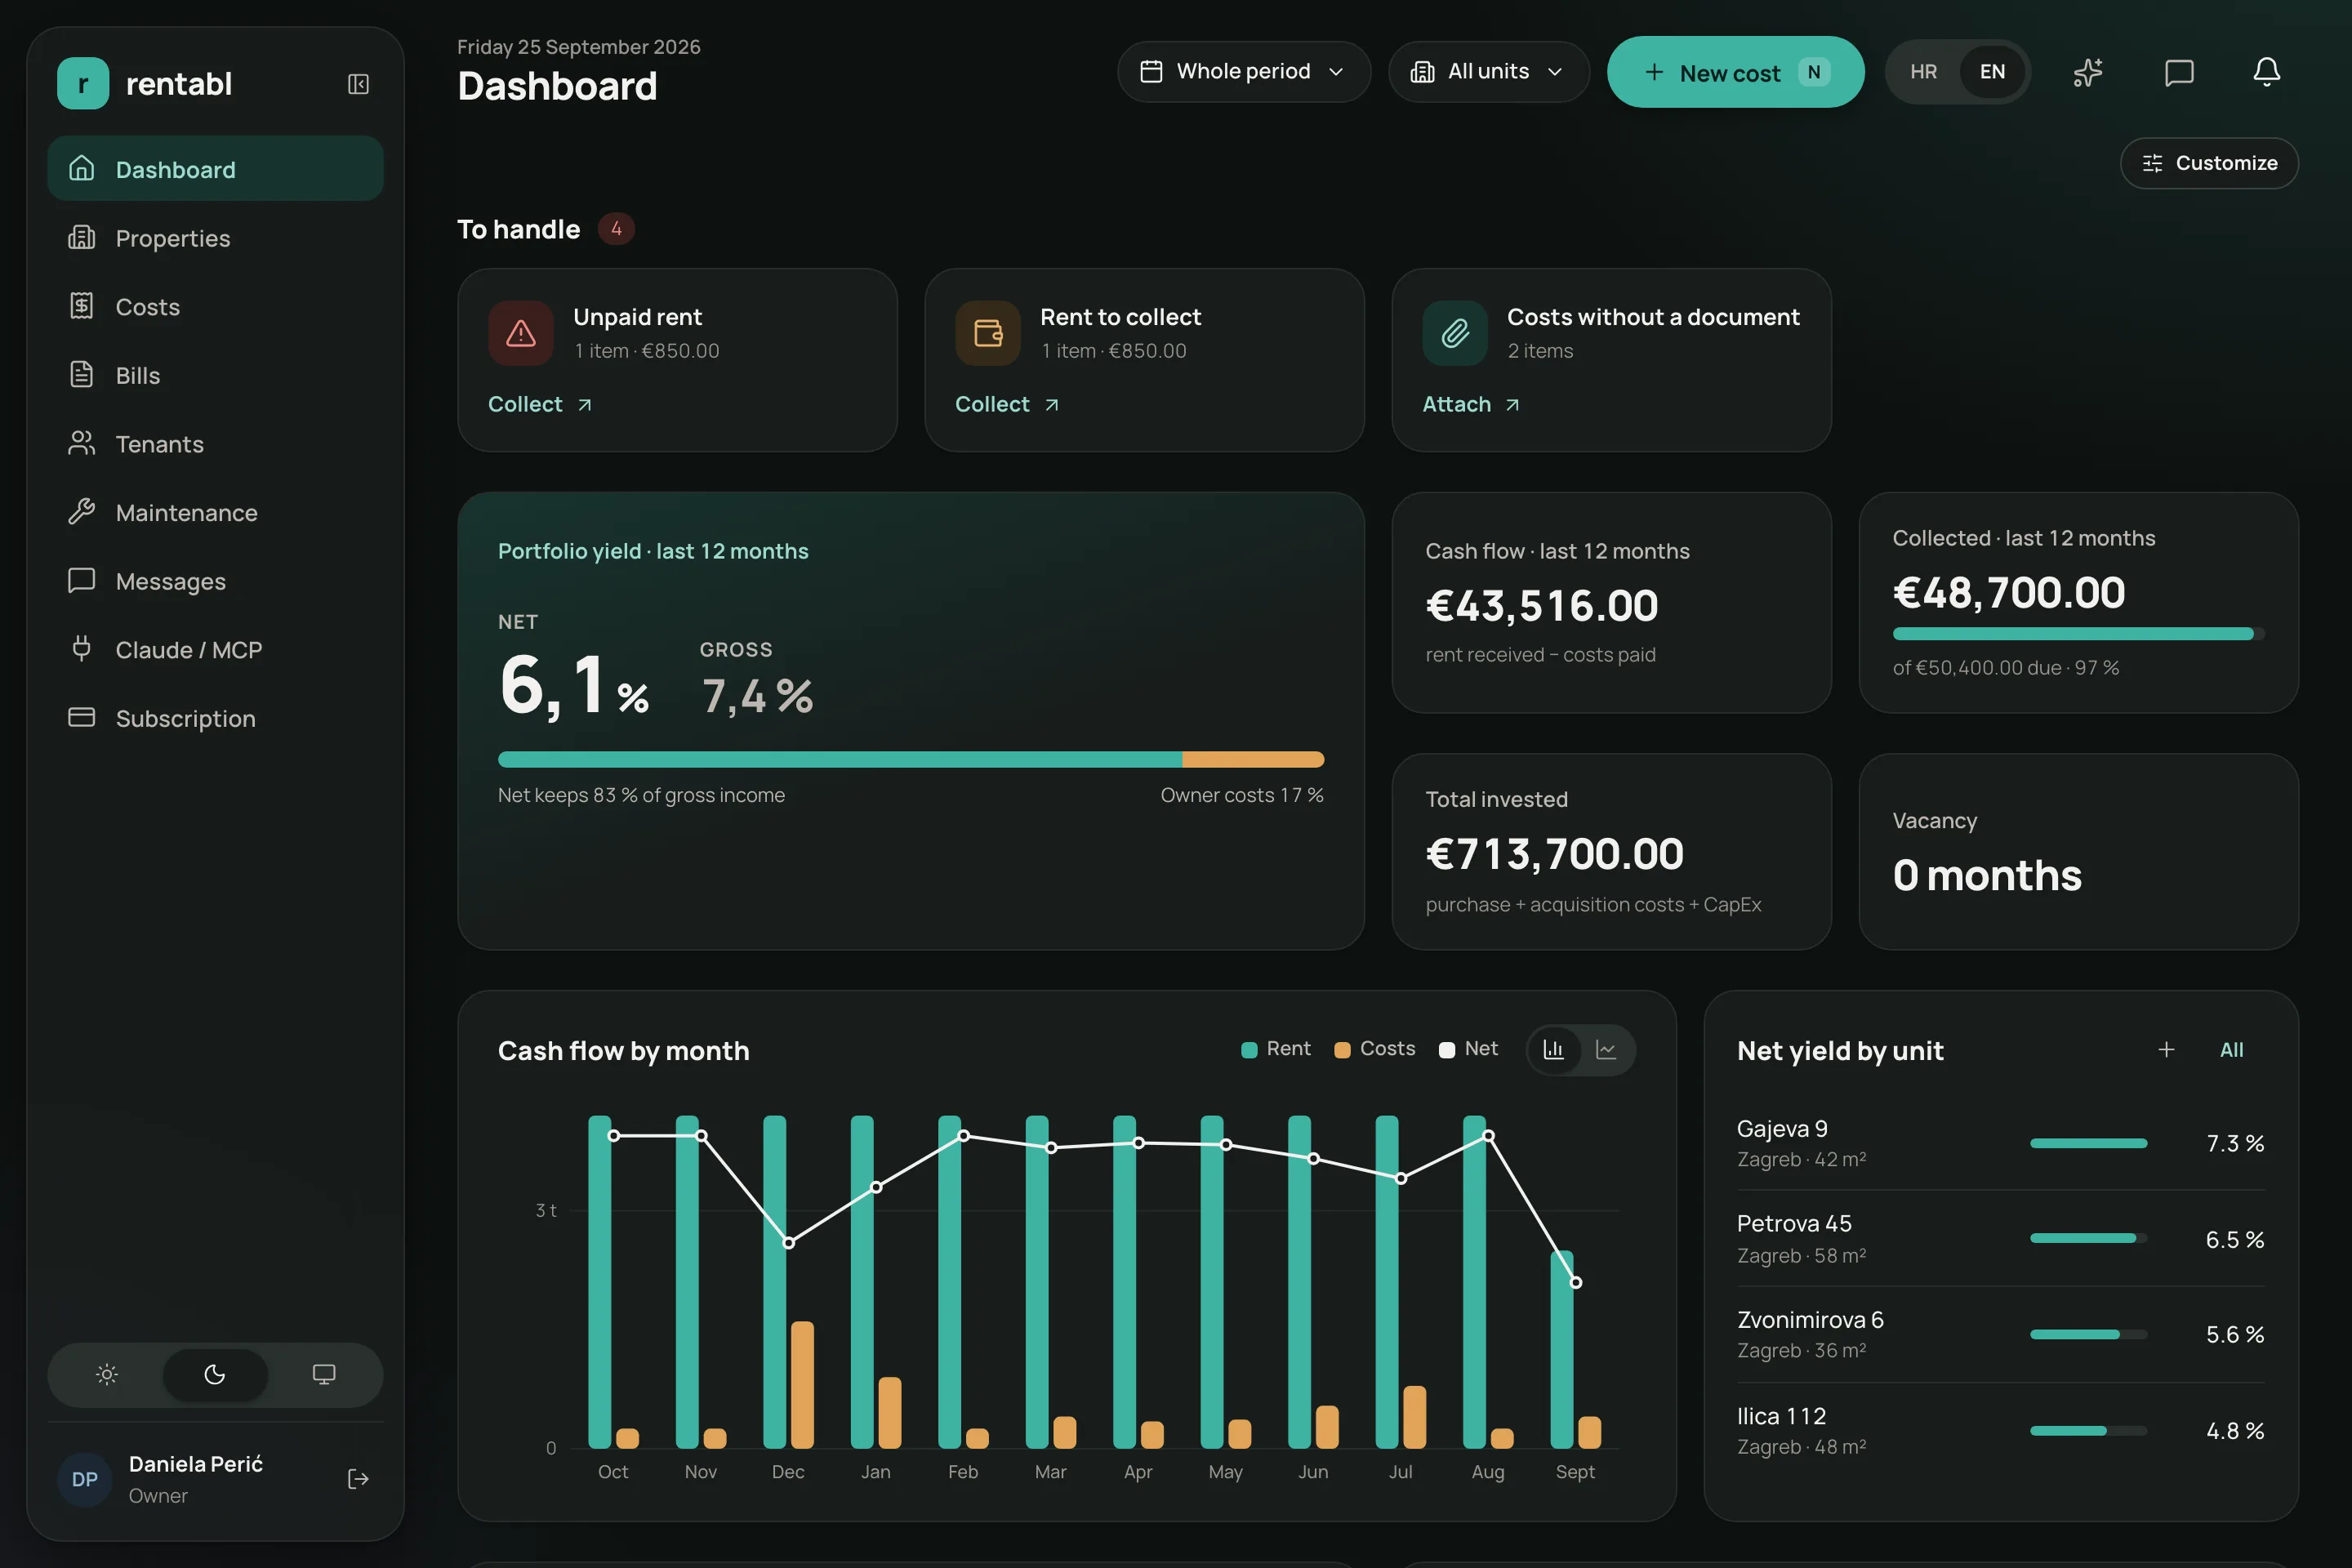Screen dimensions: 2352x1568
Task: Select the system theme monitor option
Action: tap(323, 1374)
